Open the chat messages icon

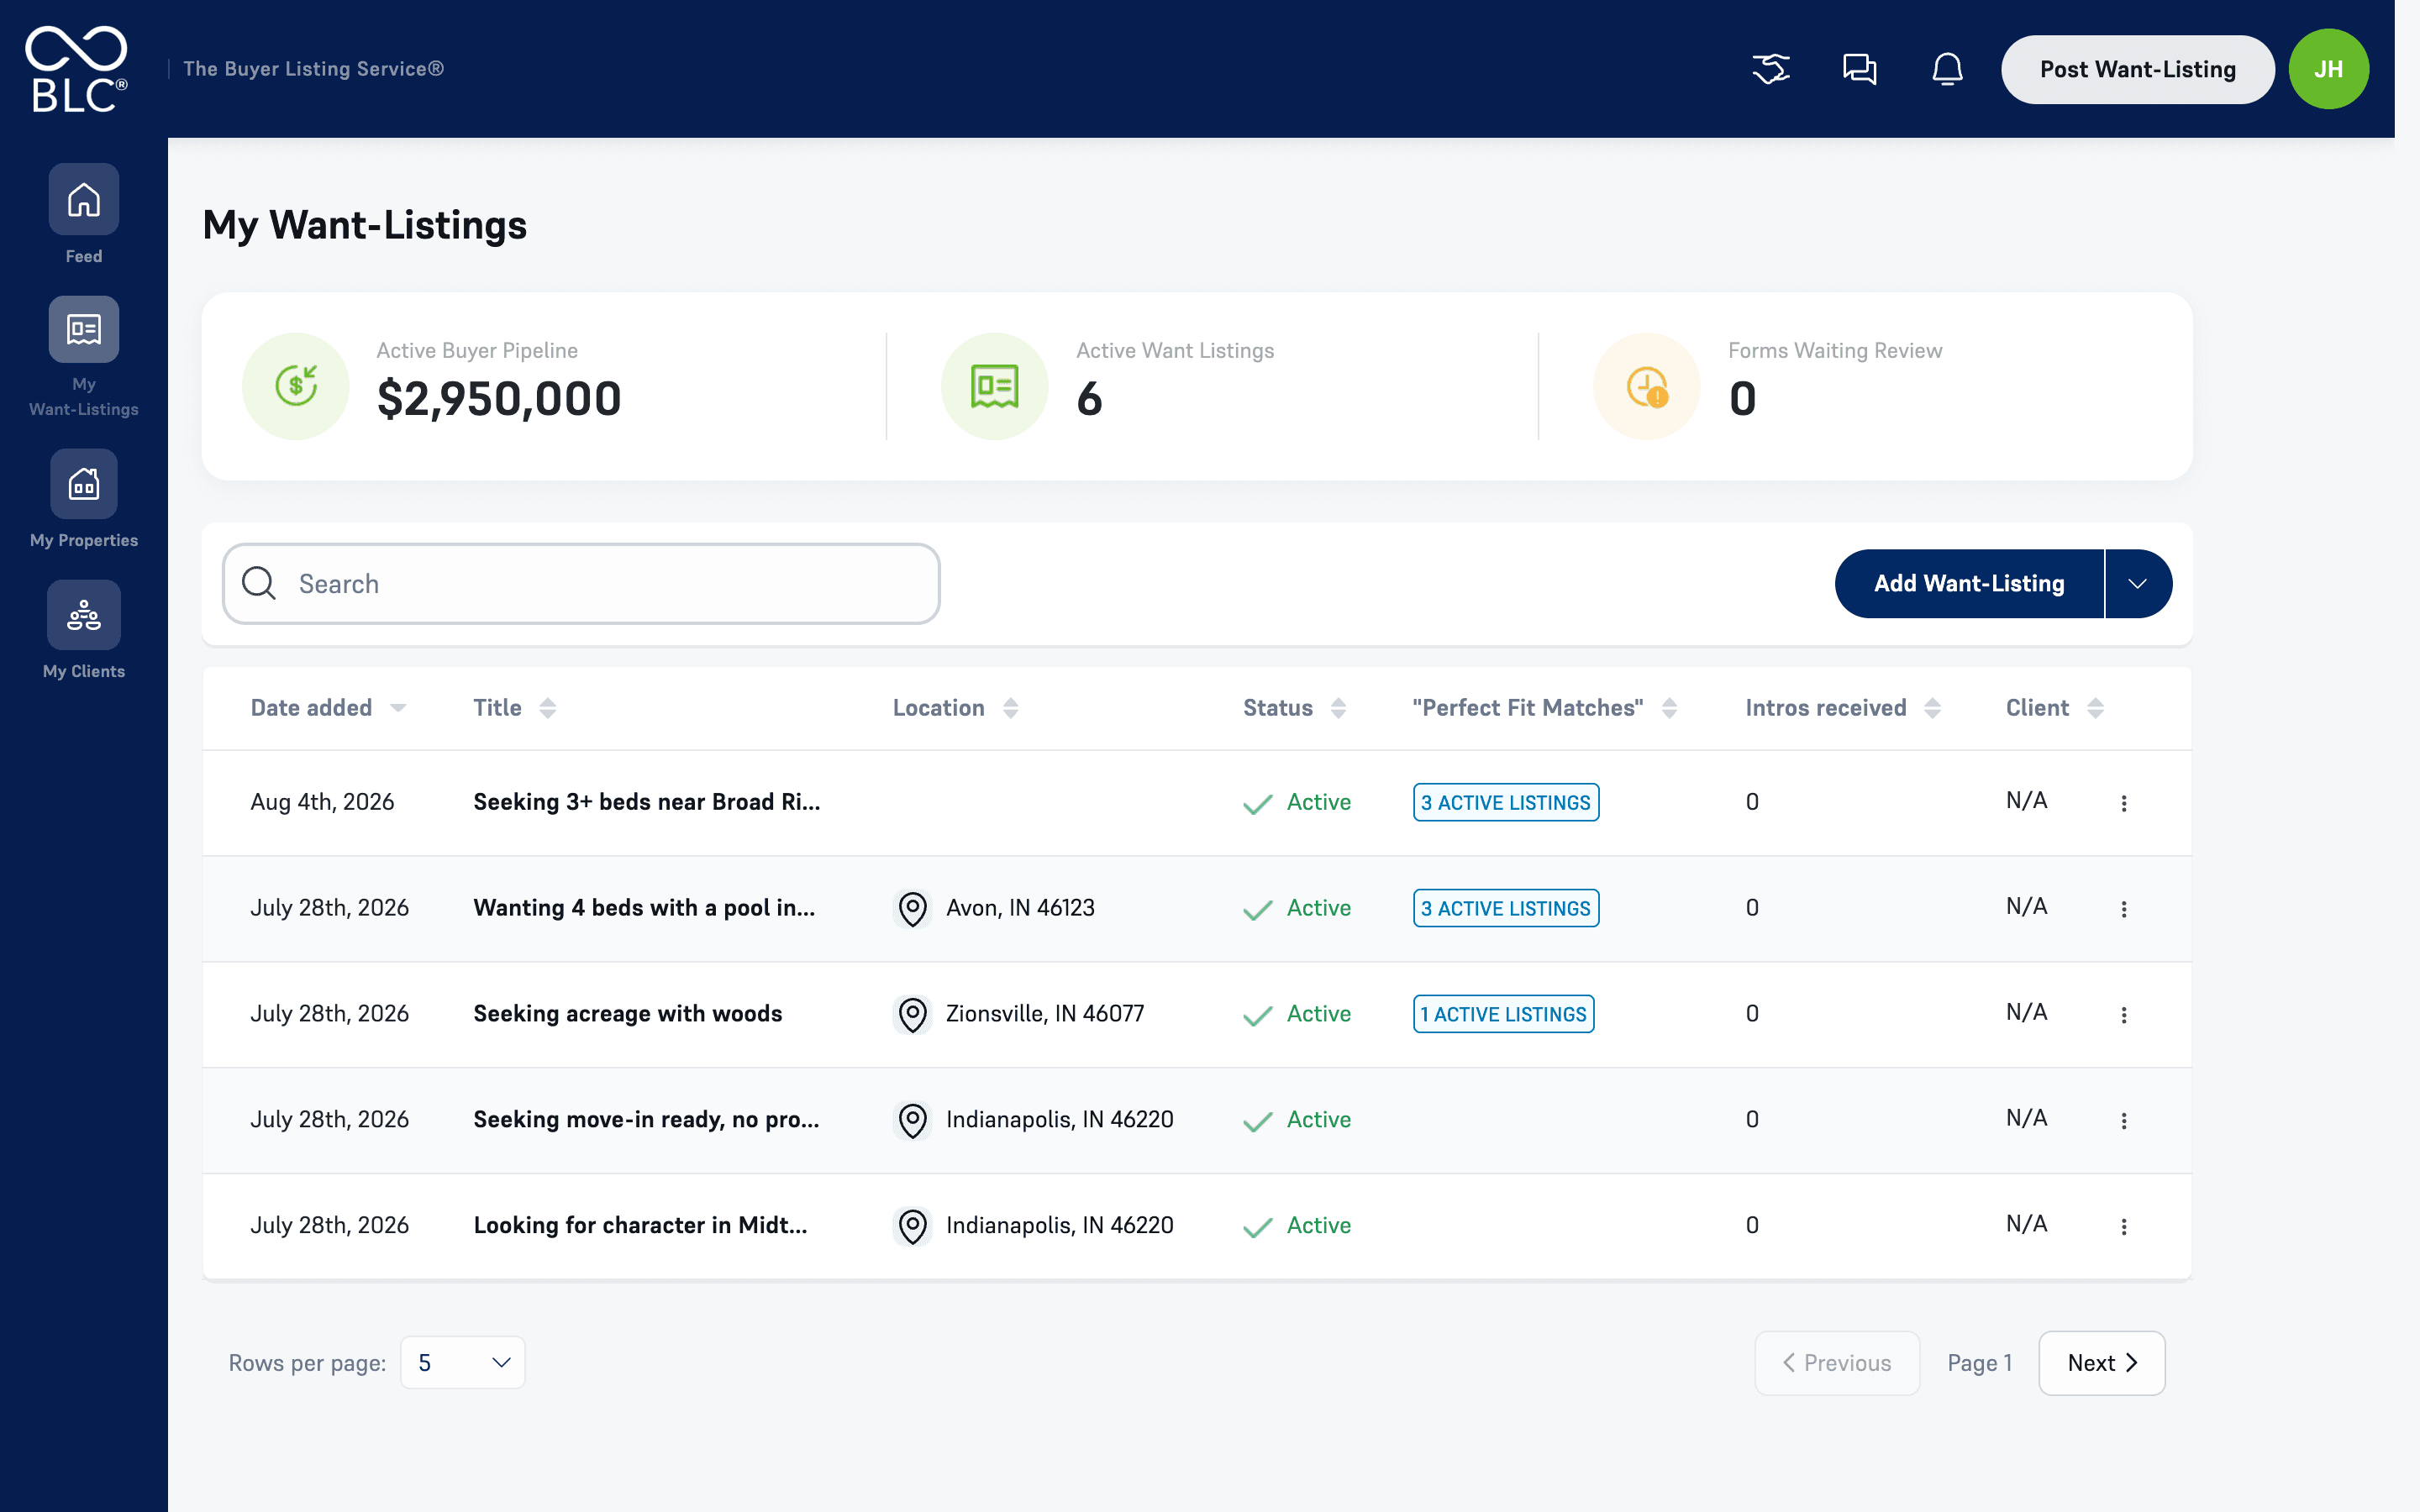tap(1859, 69)
